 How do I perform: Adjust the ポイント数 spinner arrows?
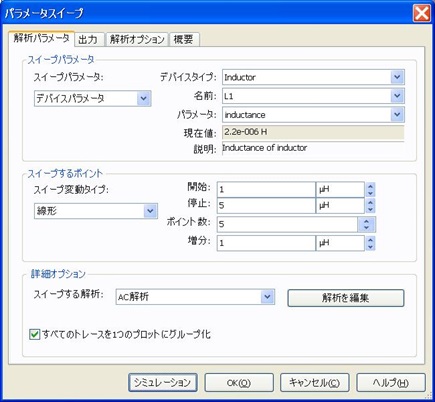click(366, 224)
